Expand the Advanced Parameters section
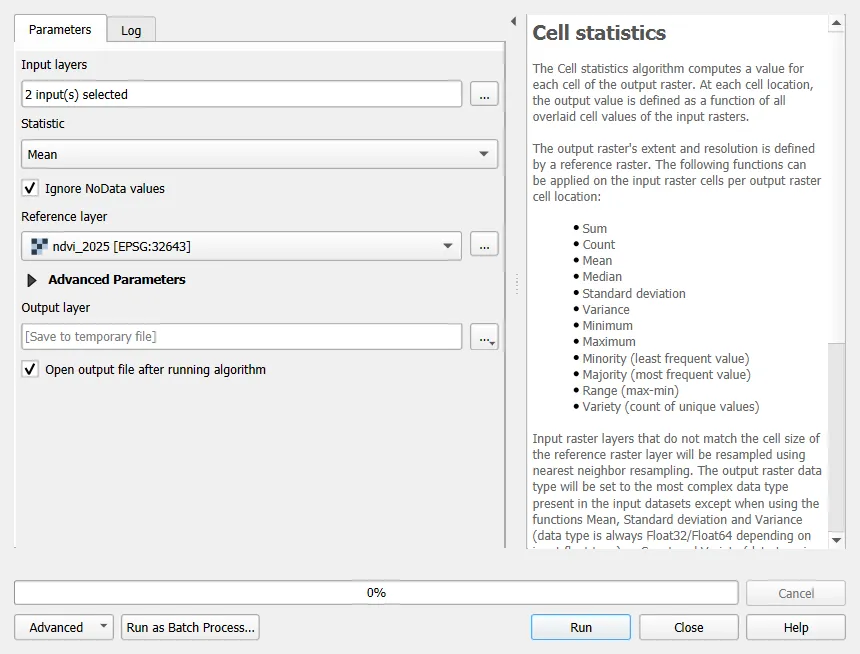This screenshot has height=654, width=860. click(32, 280)
